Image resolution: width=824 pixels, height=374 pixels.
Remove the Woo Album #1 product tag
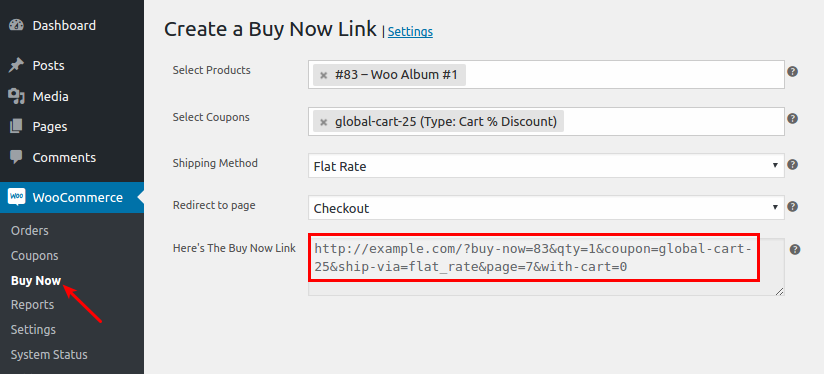click(x=324, y=75)
